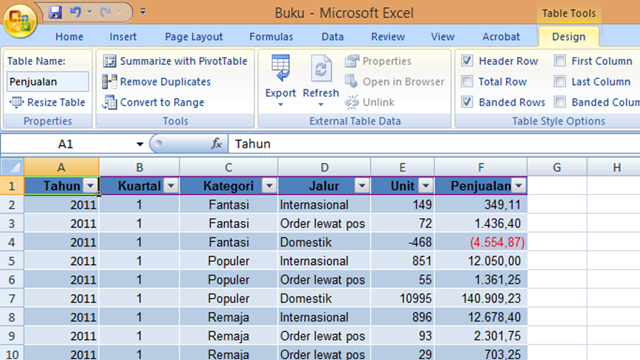640x360 pixels.
Task: Open the Formulas tab
Action: click(271, 37)
